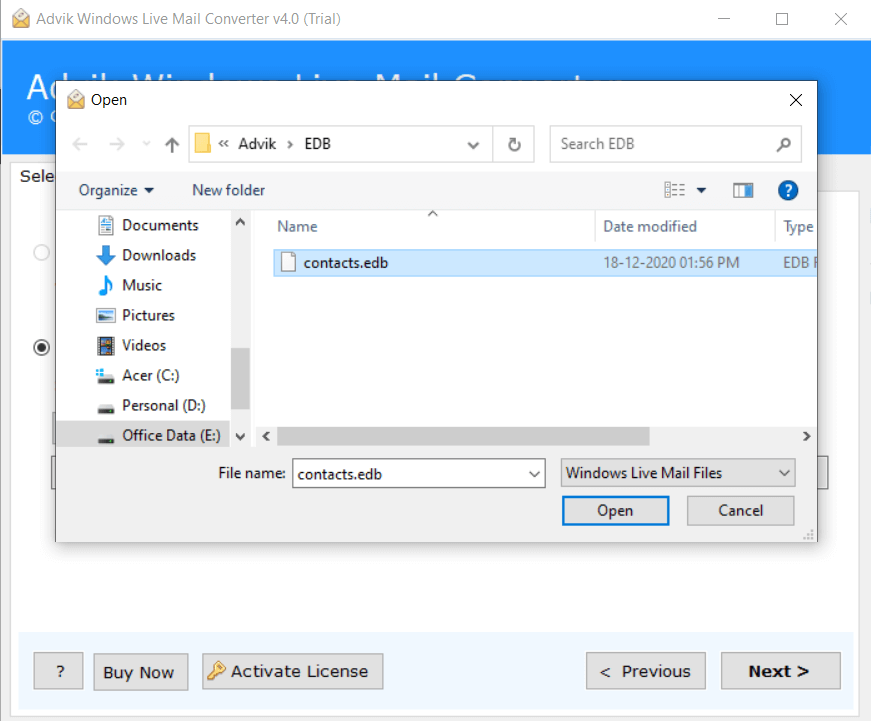Select the Documents folder icon

[x=106, y=225]
